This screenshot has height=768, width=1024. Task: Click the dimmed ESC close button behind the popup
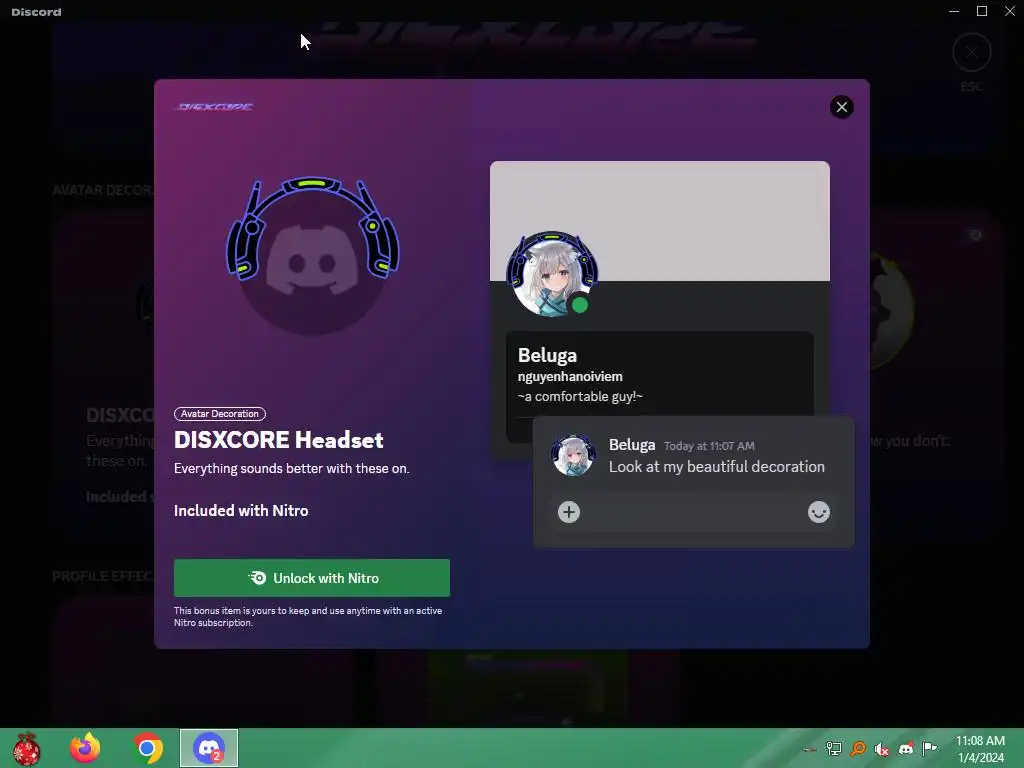tap(972, 52)
